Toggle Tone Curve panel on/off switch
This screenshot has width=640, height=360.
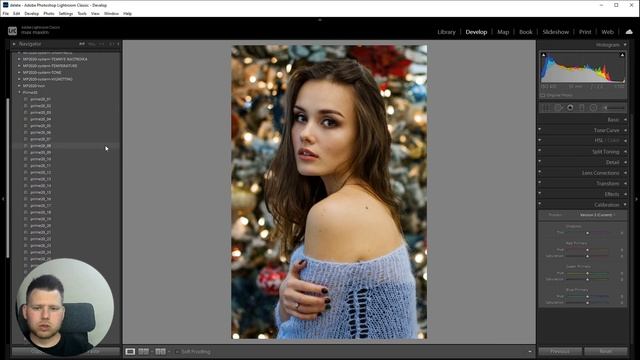540,130
